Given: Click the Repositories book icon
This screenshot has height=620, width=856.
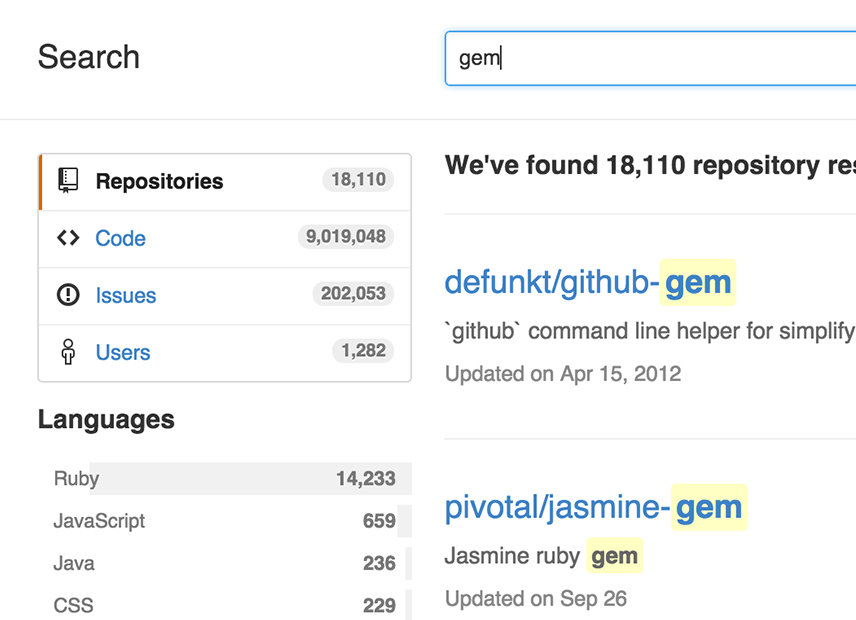Looking at the screenshot, I should point(68,181).
